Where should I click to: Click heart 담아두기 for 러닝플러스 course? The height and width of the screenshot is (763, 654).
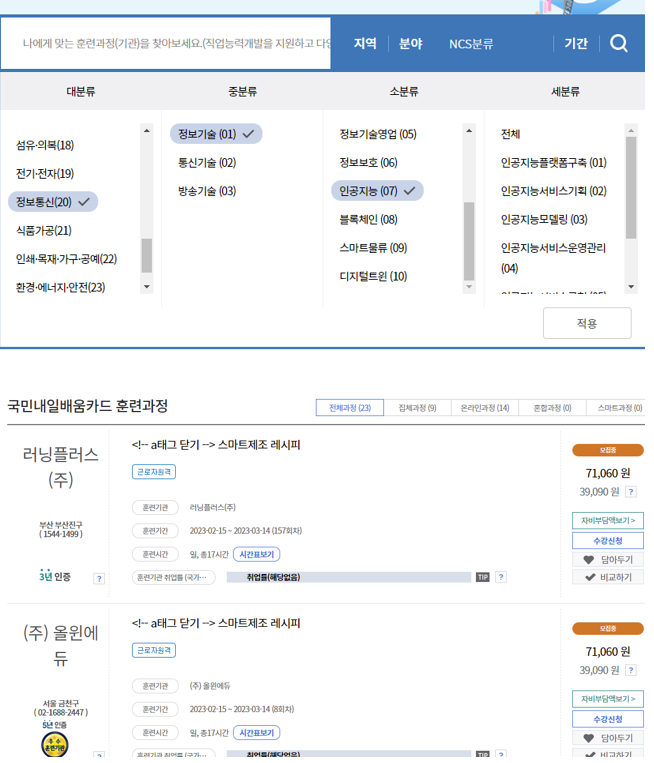pyautogui.click(x=608, y=560)
